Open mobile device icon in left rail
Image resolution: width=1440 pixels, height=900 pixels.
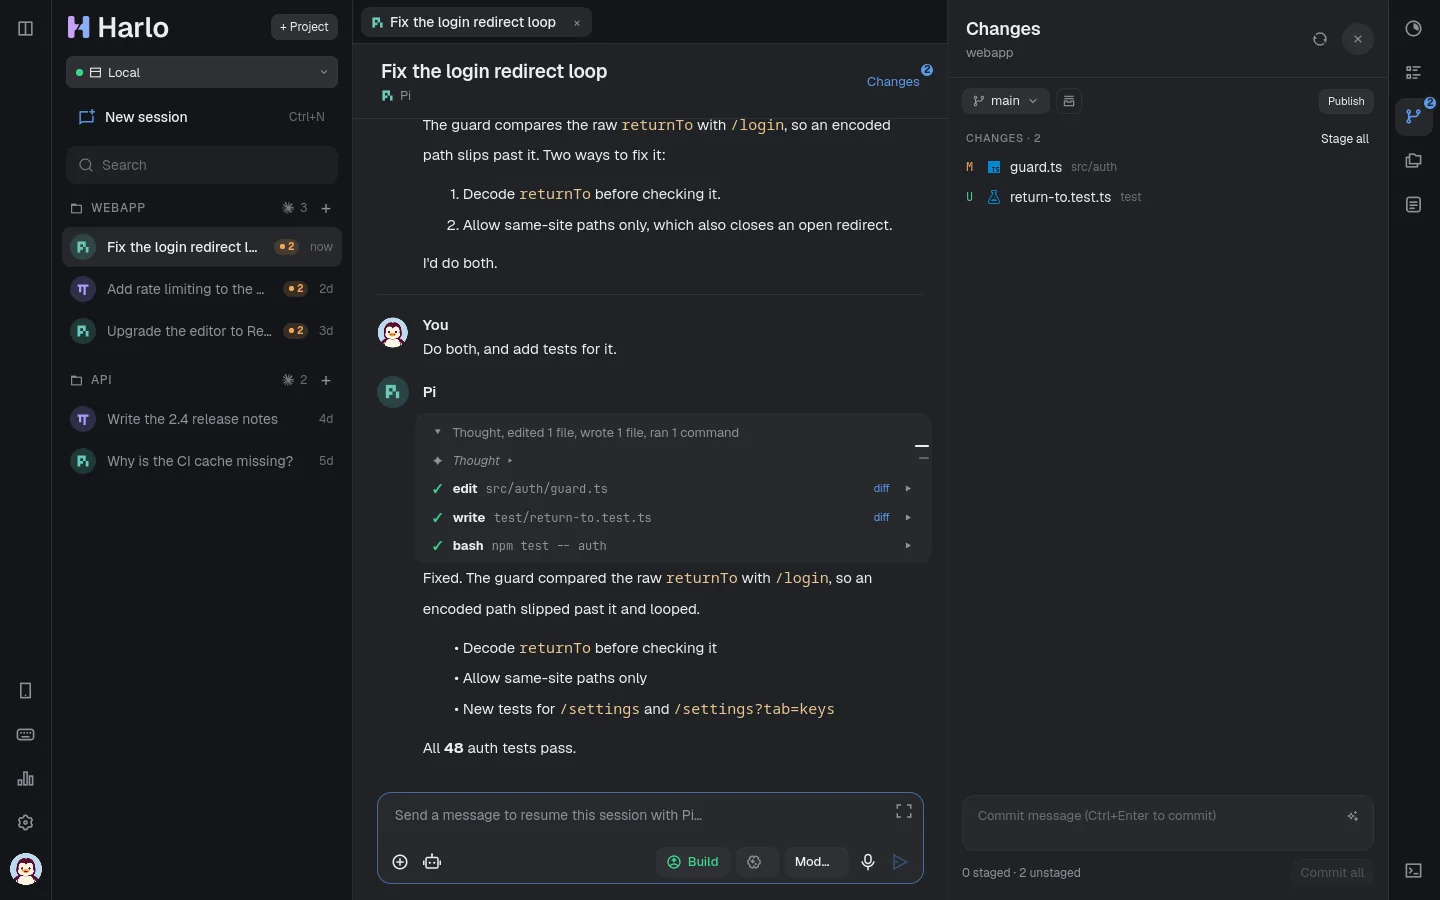pyautogui.click(x=26, y=691)
